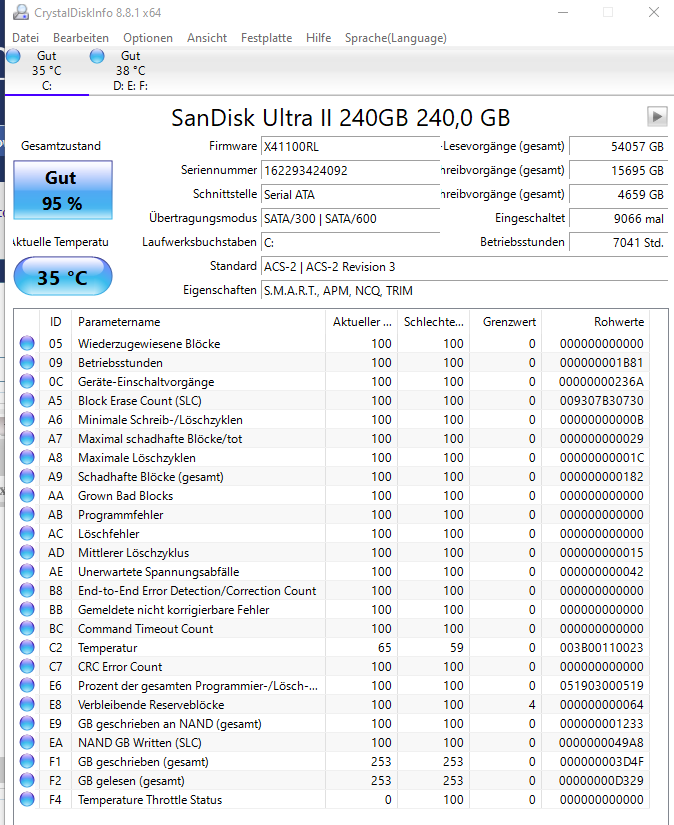Click status orb for Gemeldete nicht korrigierbare Fehler

[x=27, y=609]
